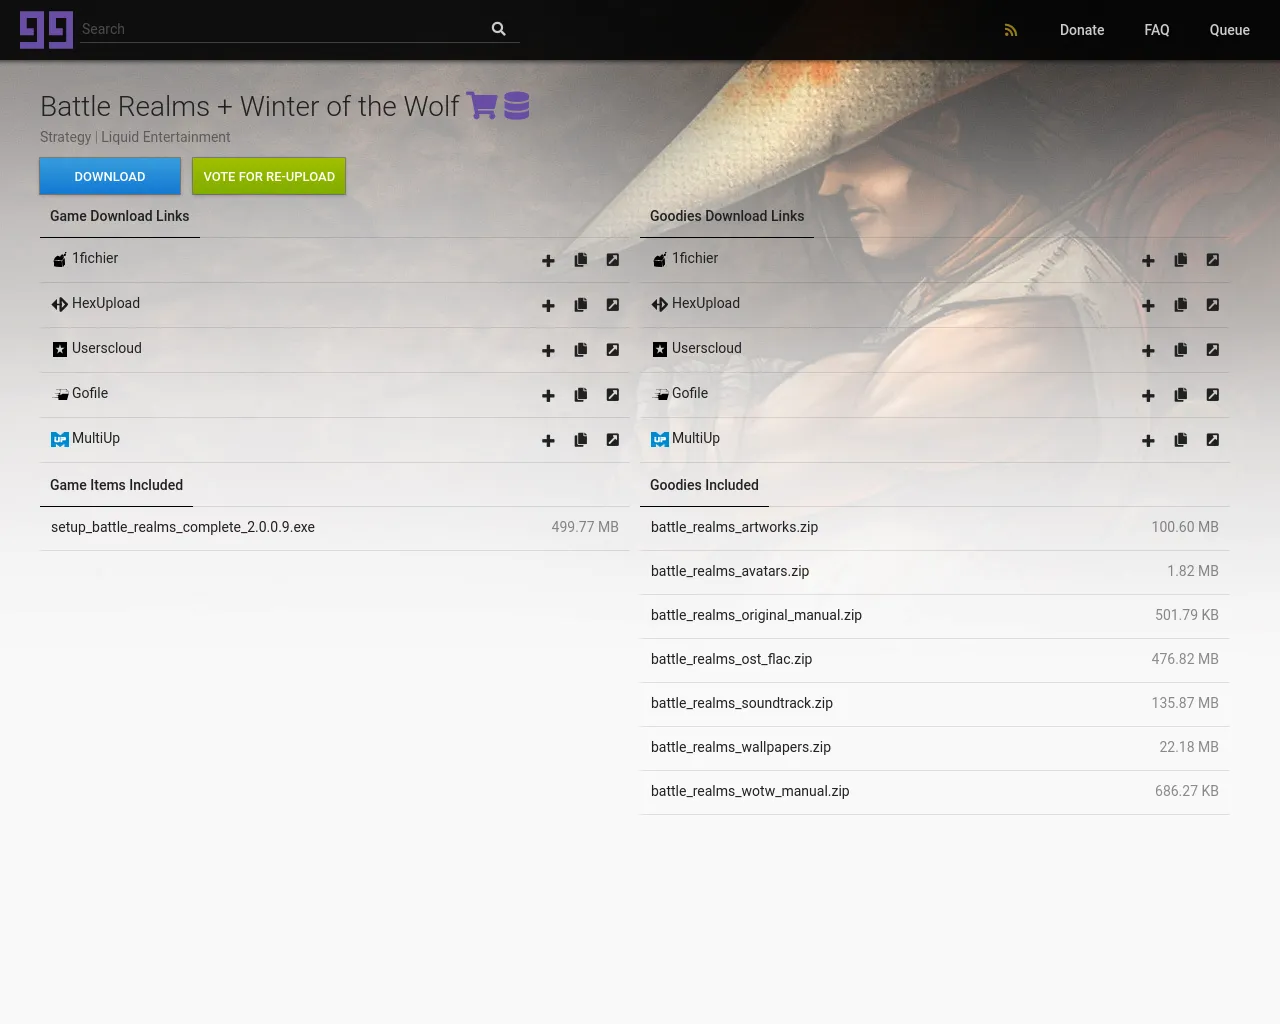The image size is (1280, 1024).
Task: Expand the game 1fichier links row
Action: tap(548, 260)
